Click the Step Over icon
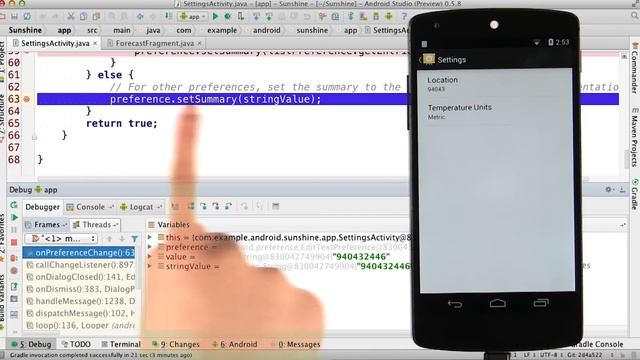Image resolution: width=640 pixels, height=360 pixels. 191,207
